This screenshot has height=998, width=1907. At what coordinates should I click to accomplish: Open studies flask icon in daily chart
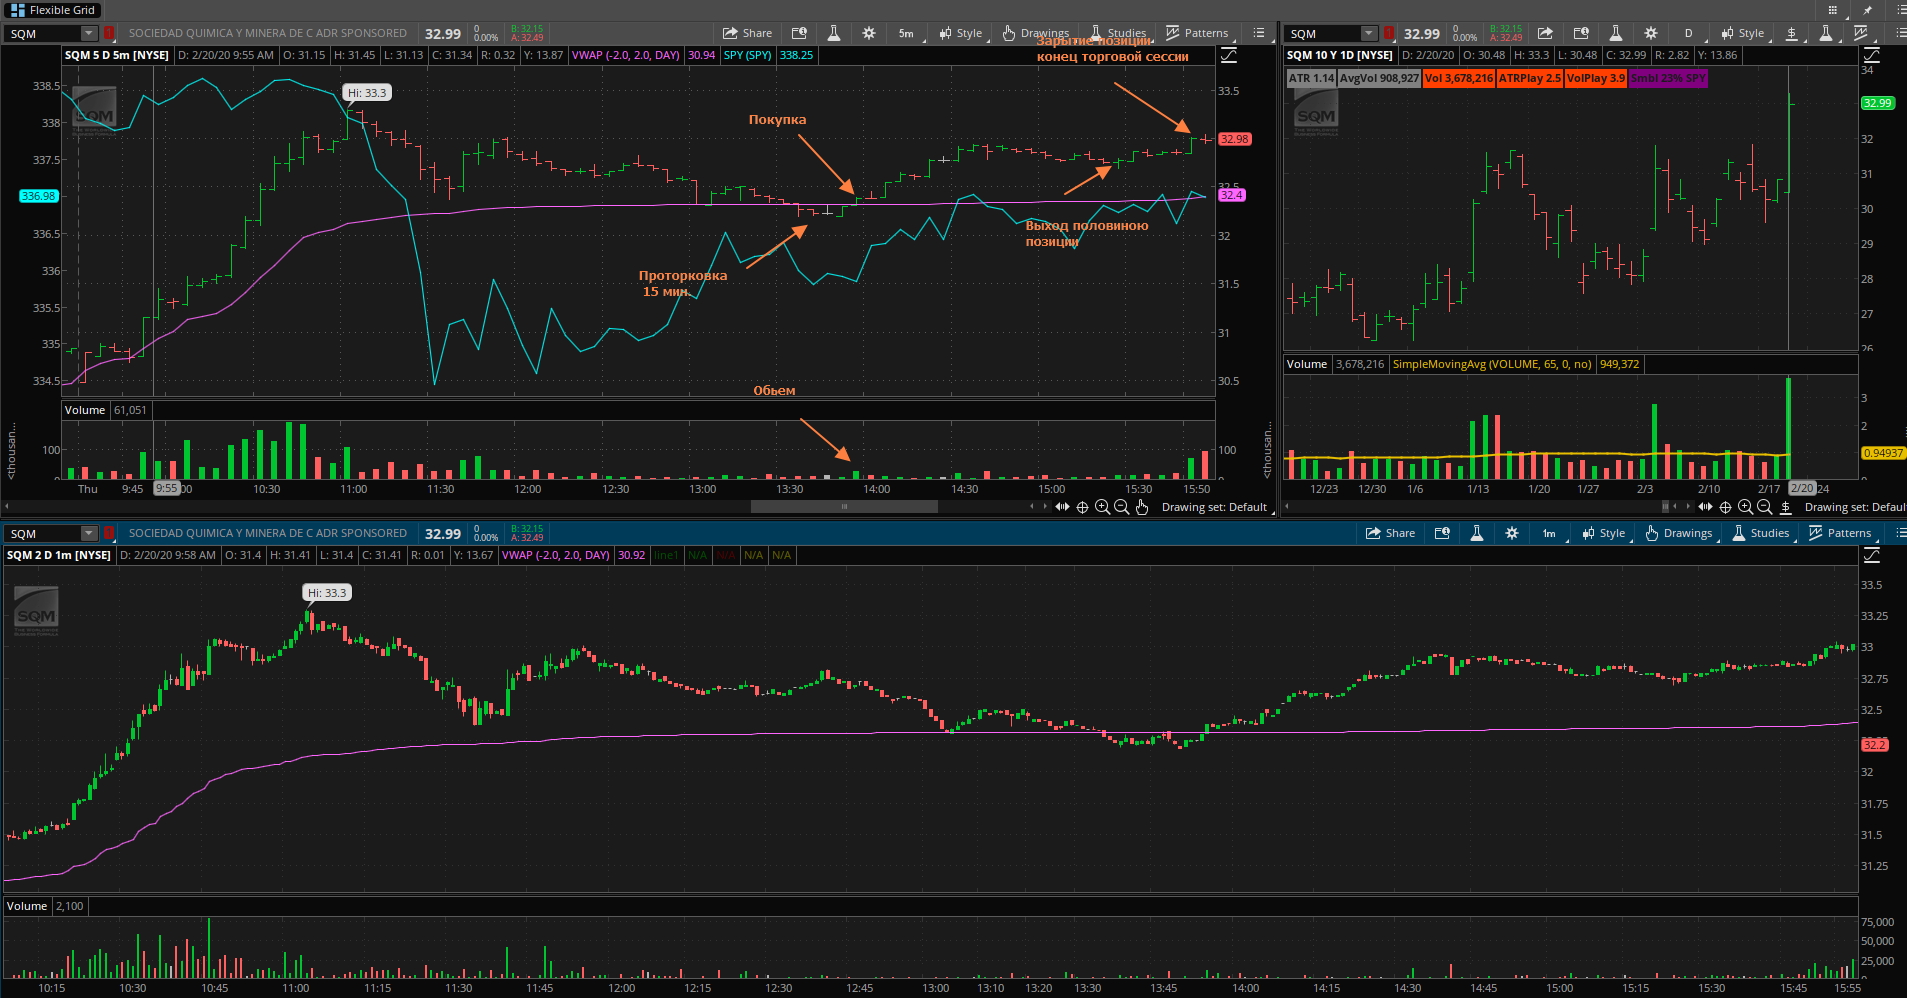1826,33
